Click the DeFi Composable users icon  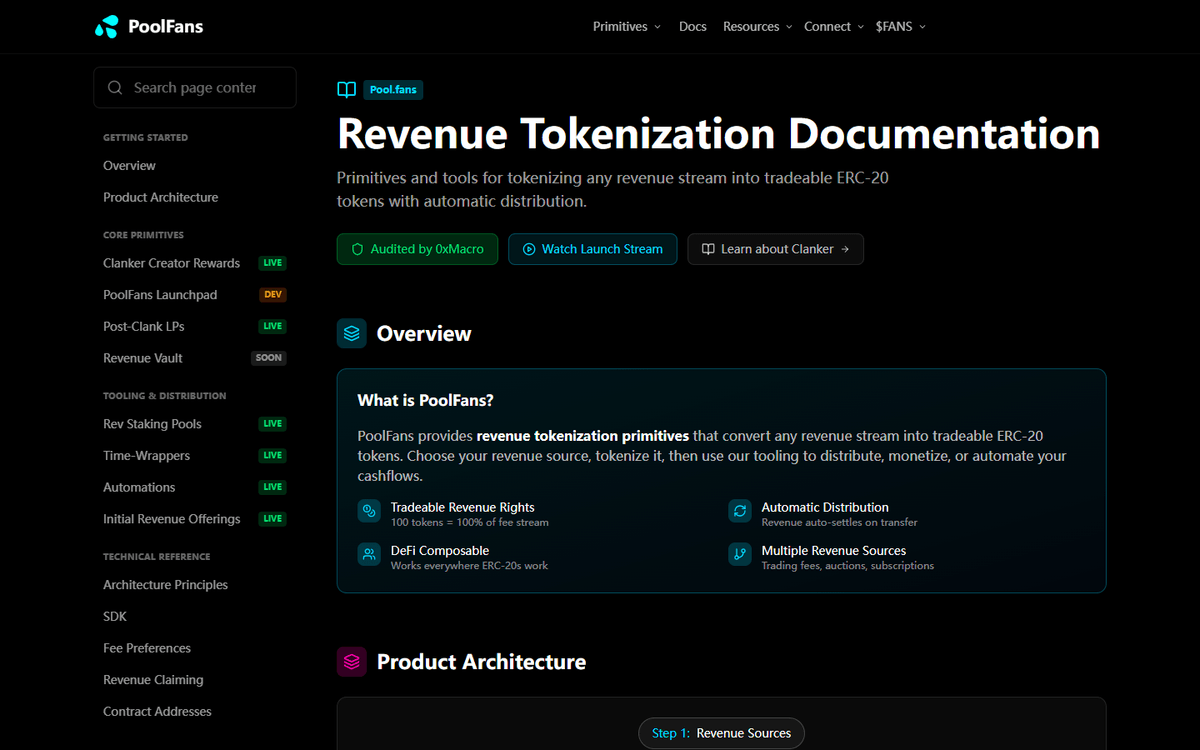coord(370,554)
